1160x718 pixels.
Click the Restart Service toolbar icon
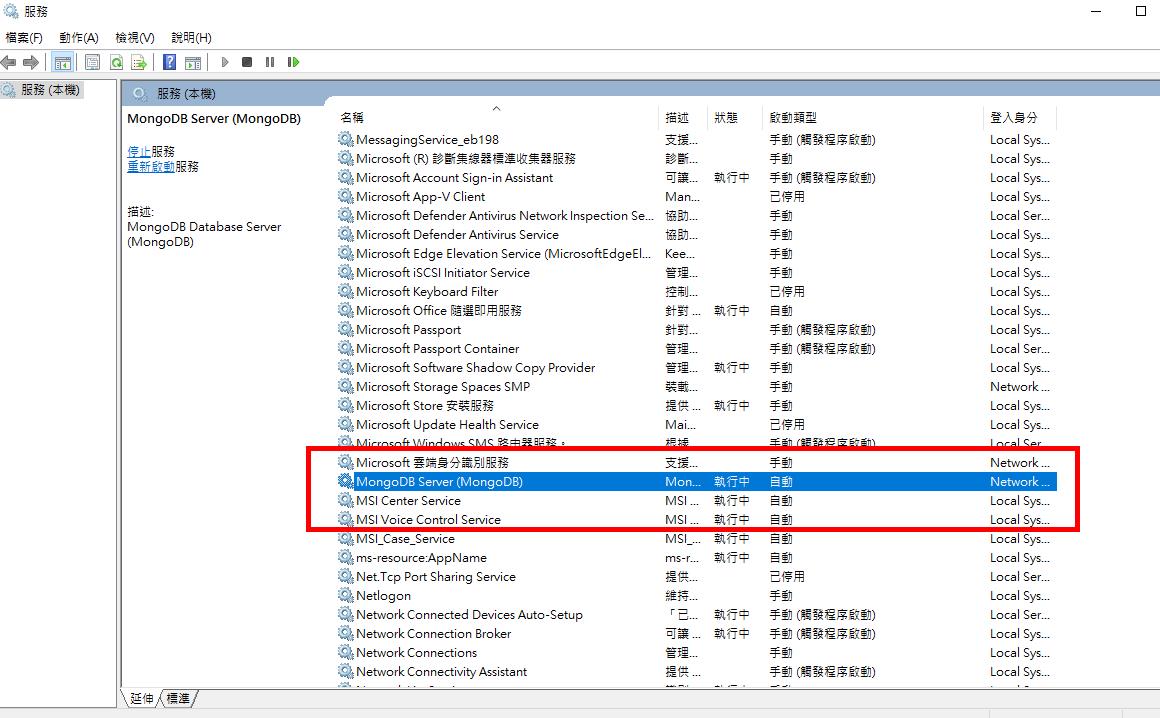point(294,62)
